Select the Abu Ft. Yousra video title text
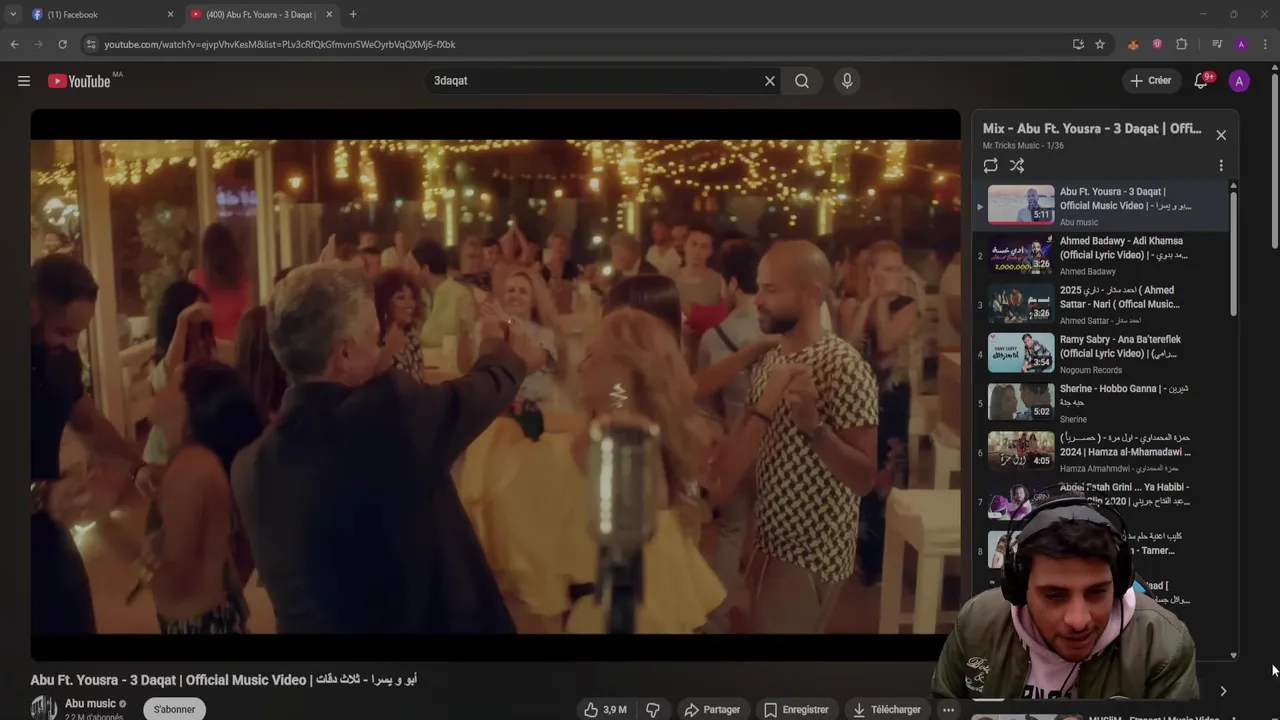Screen dimensions: 1280x720 224,680
